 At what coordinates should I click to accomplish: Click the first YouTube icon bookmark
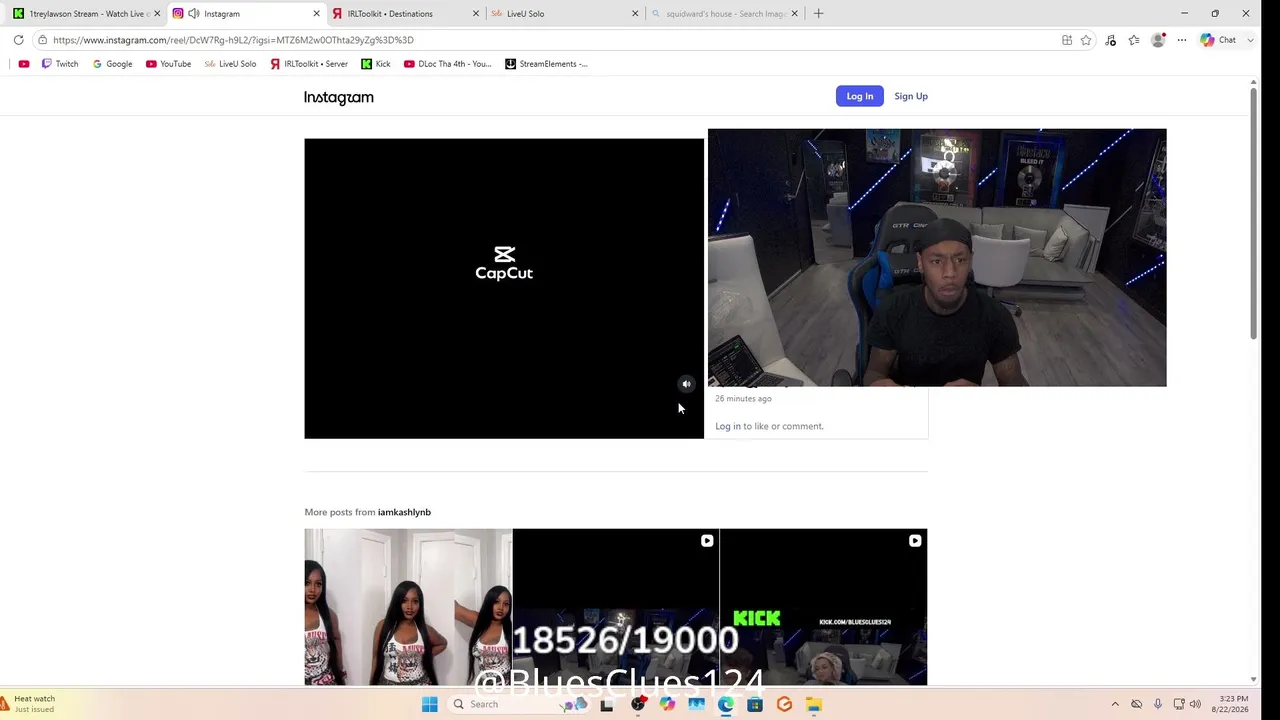click(24, 64)
